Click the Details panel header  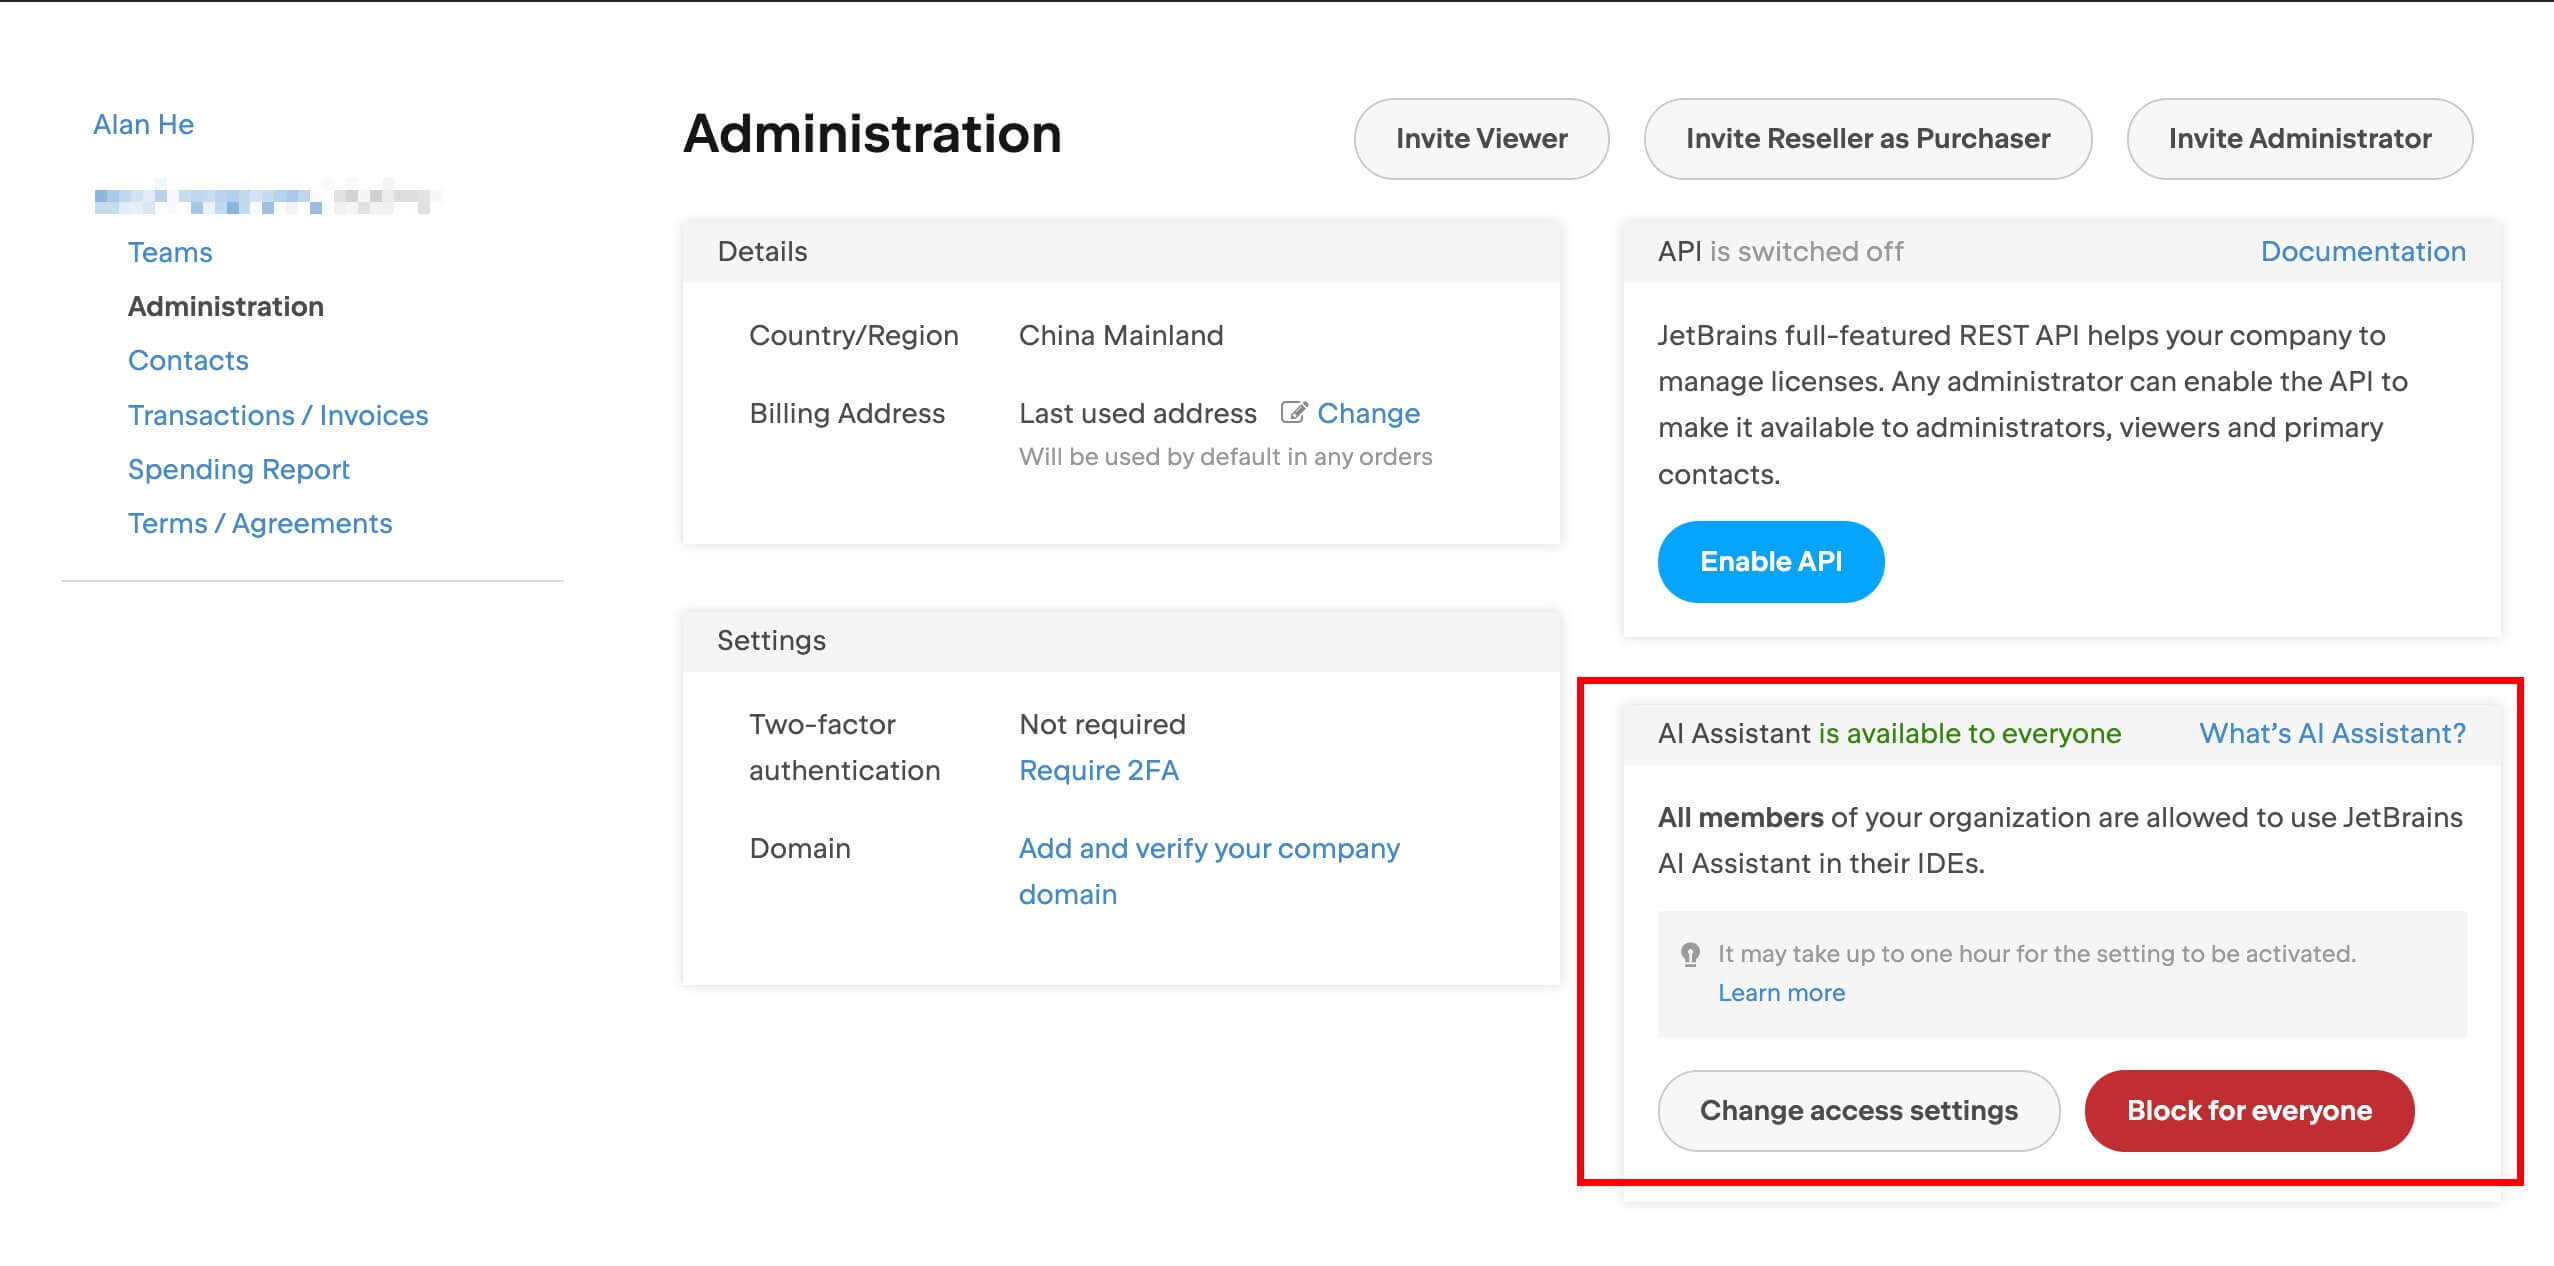click(1121, 251)
